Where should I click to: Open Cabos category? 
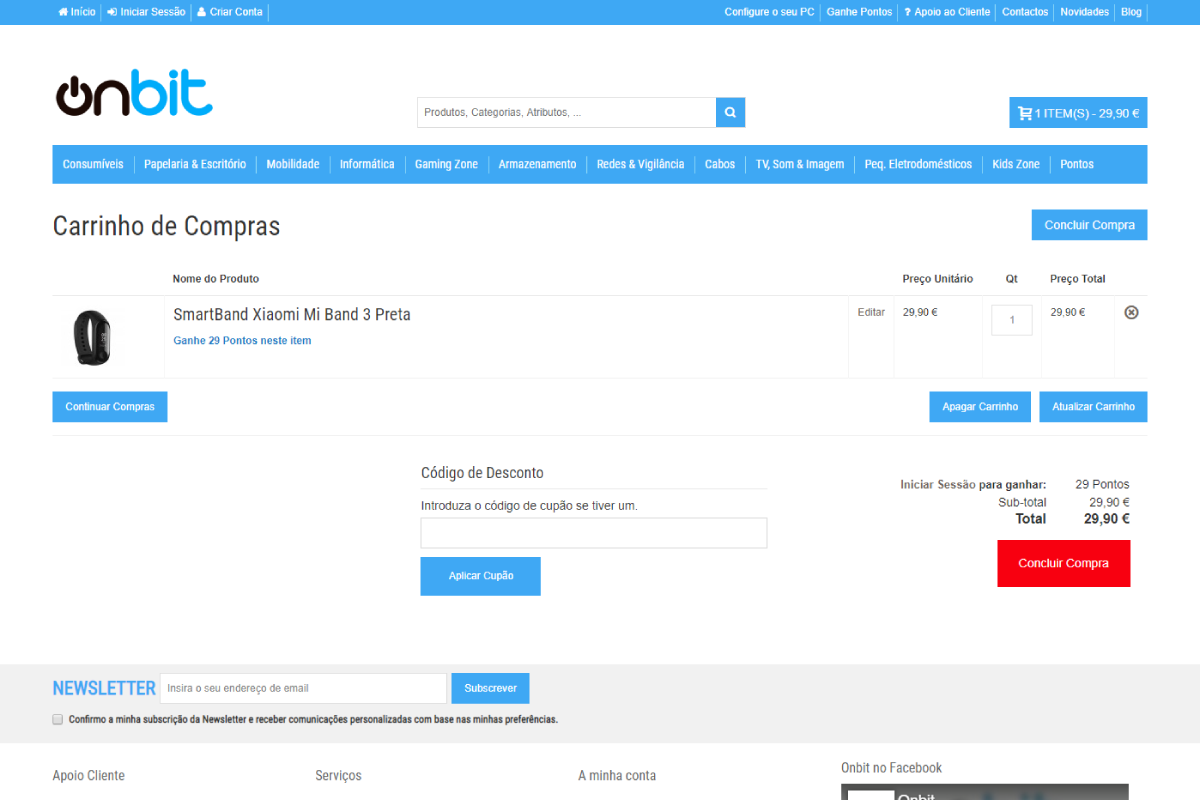pos(720,164)
